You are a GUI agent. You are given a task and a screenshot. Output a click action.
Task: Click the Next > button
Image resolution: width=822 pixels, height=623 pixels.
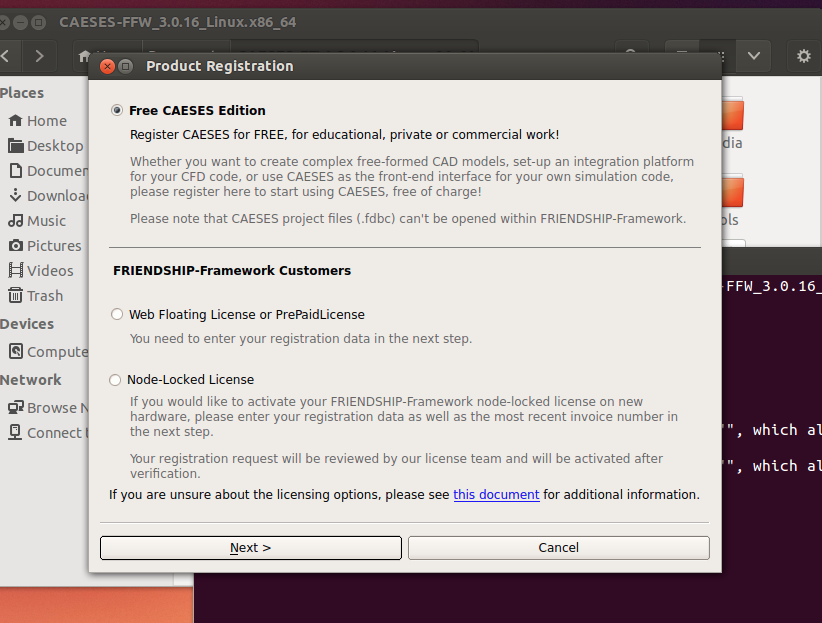(251, 547)
